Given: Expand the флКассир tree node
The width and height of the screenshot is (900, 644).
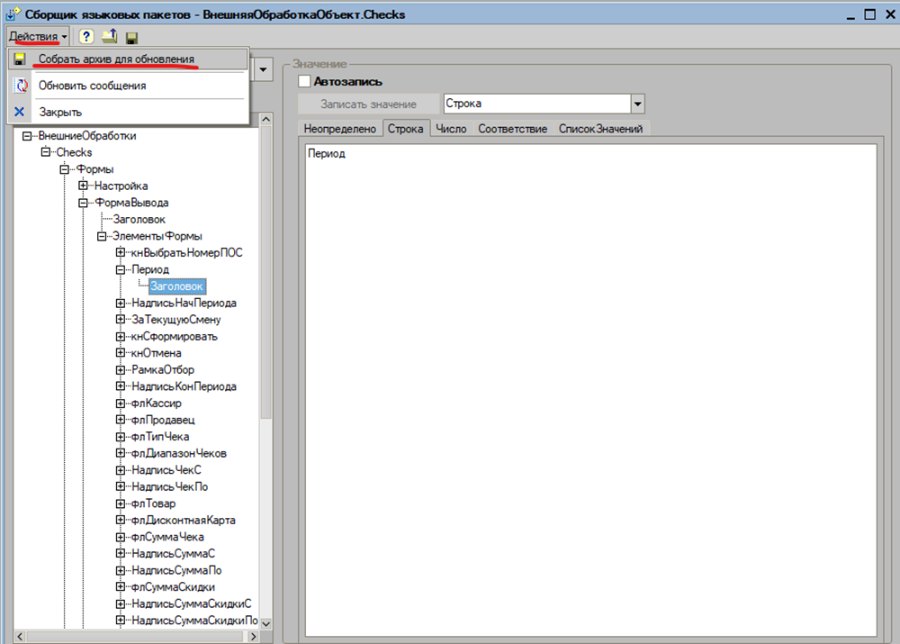Looking at the screenshot, I should click(x=120, y=403).
